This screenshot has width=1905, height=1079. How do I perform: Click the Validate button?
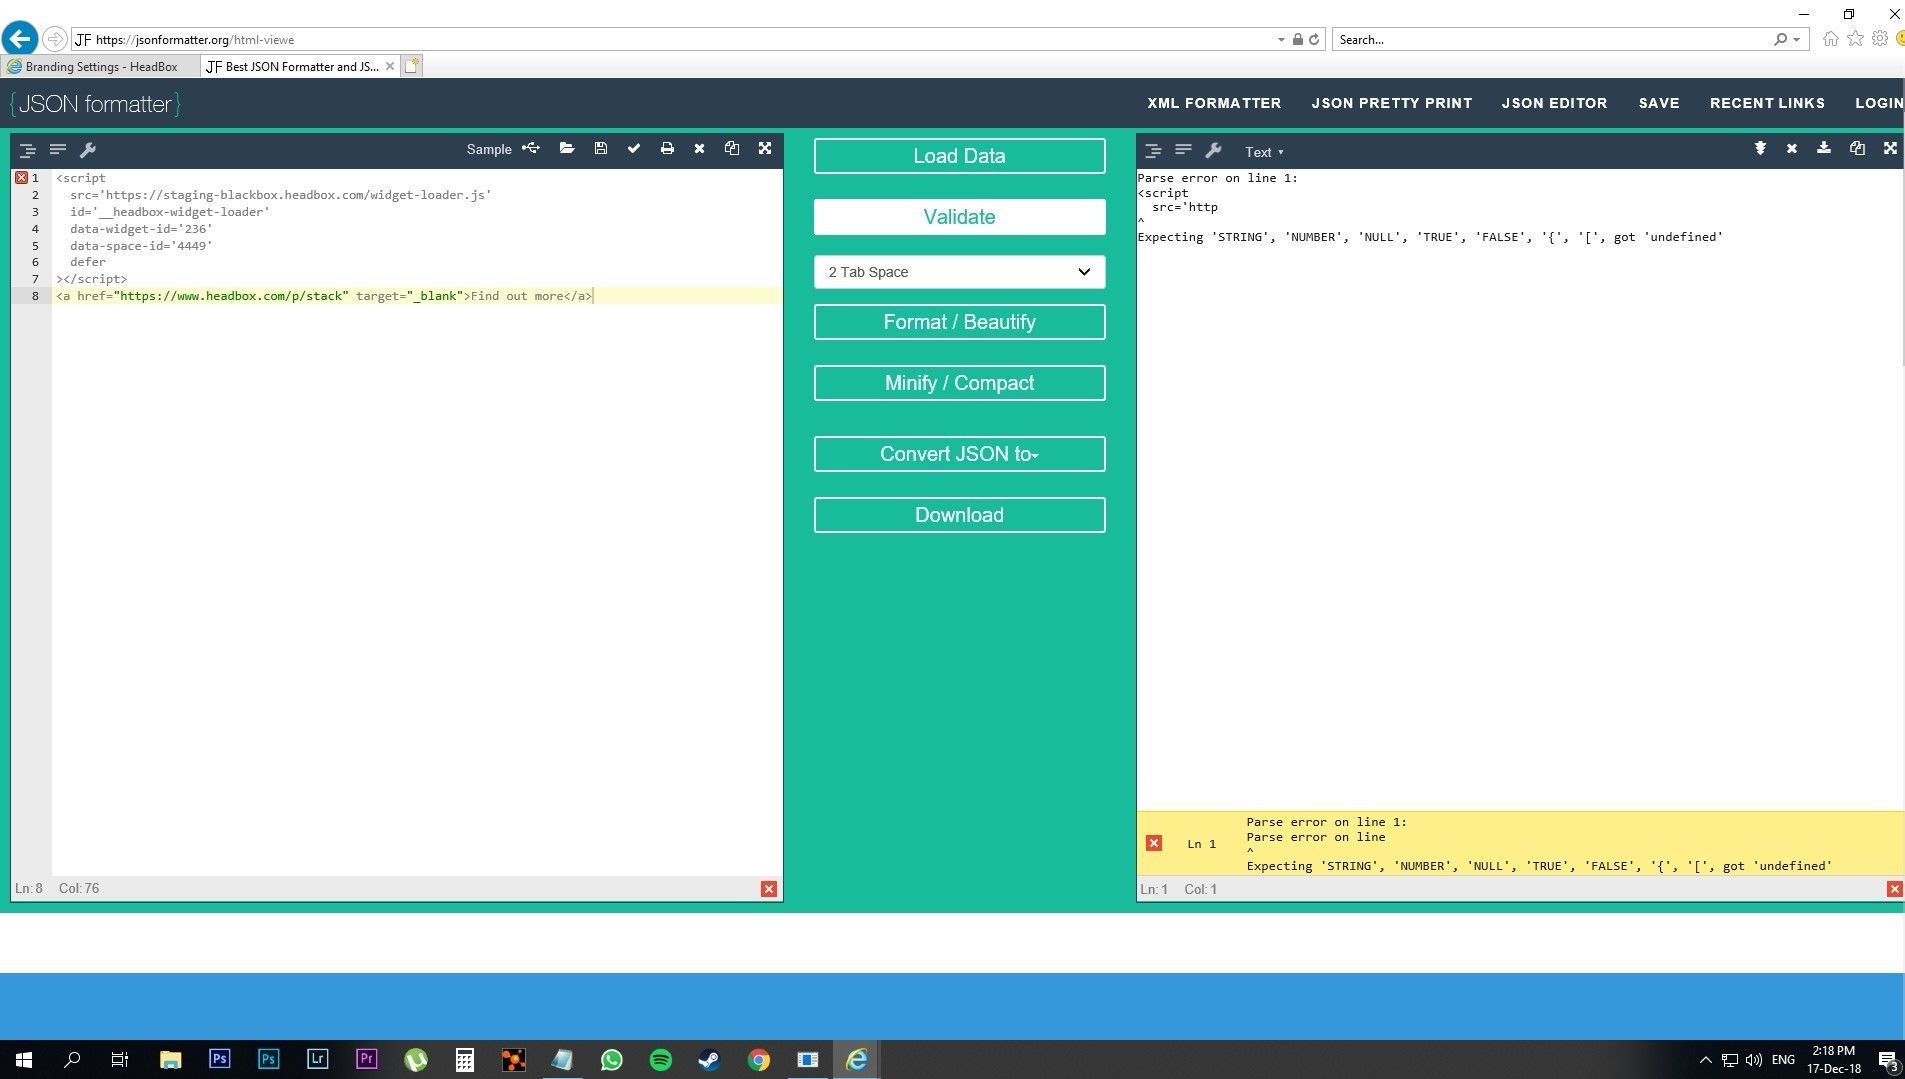pos(959,217)
